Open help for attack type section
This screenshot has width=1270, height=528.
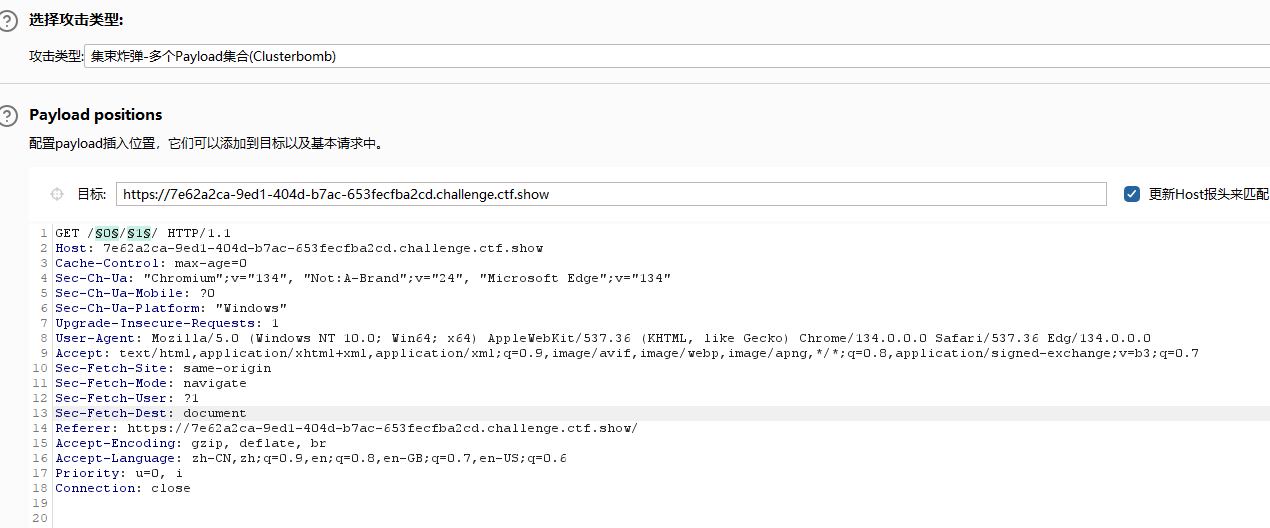[x=8, y=21]
